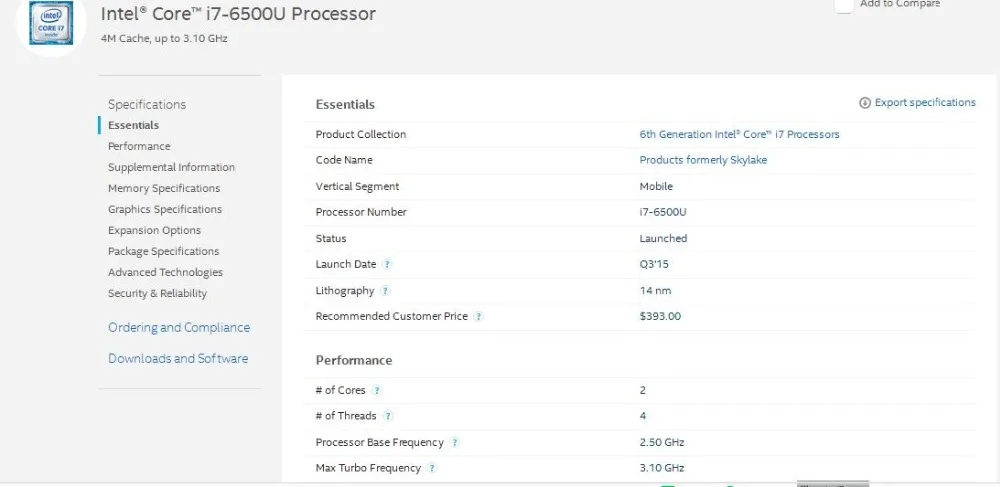Select Security & Reliability in sidebar

[x=157, y=293]
